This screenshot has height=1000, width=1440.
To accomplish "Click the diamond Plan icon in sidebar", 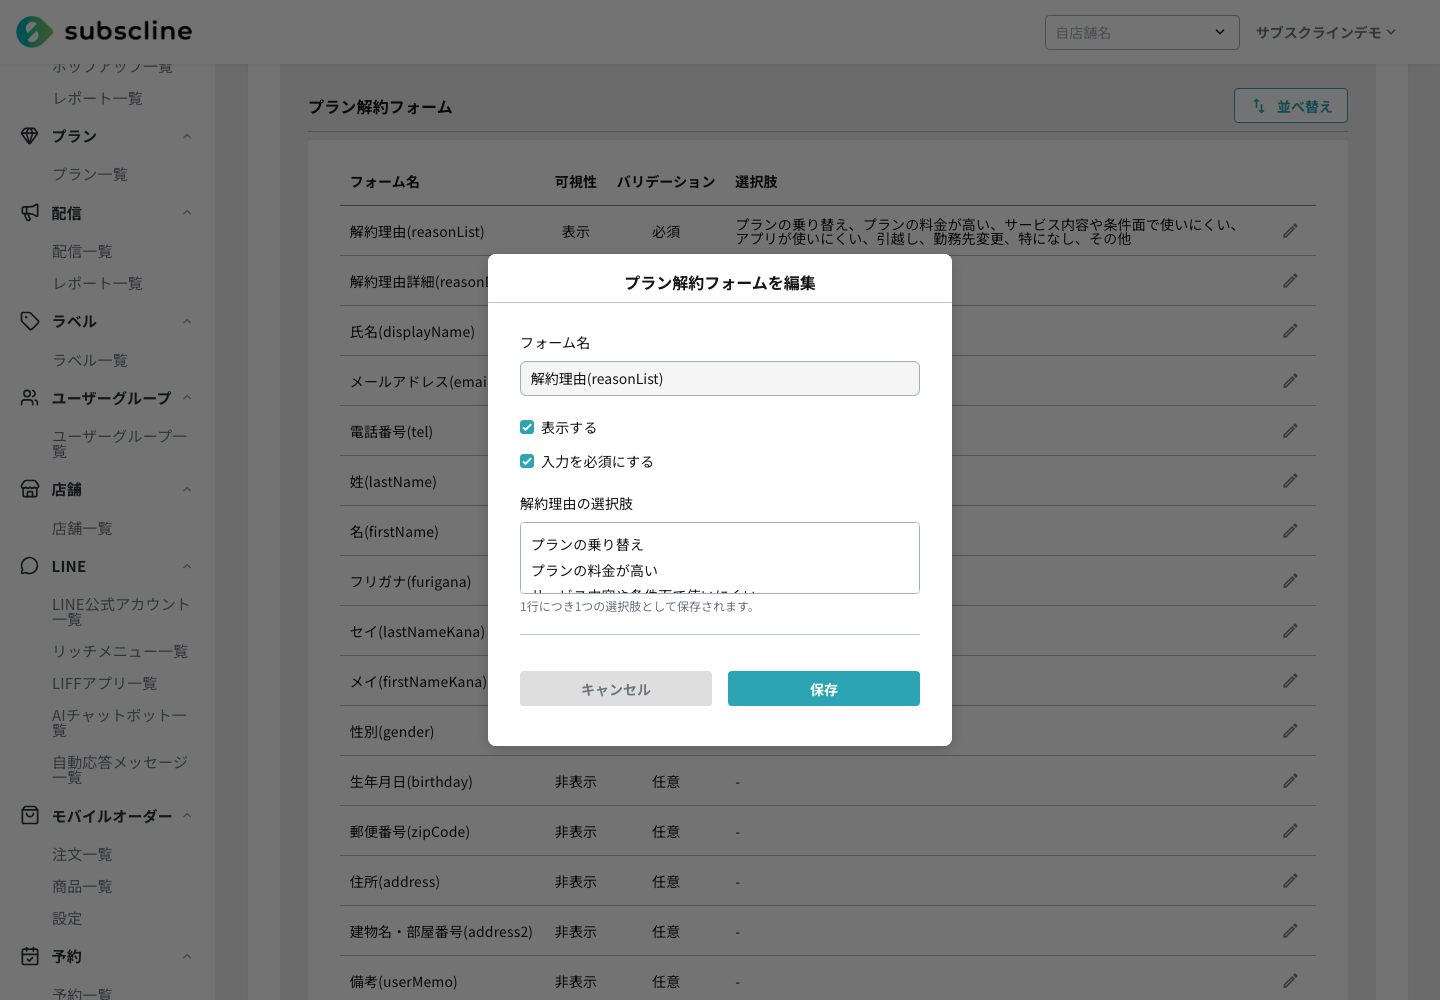I will point(30,136).
